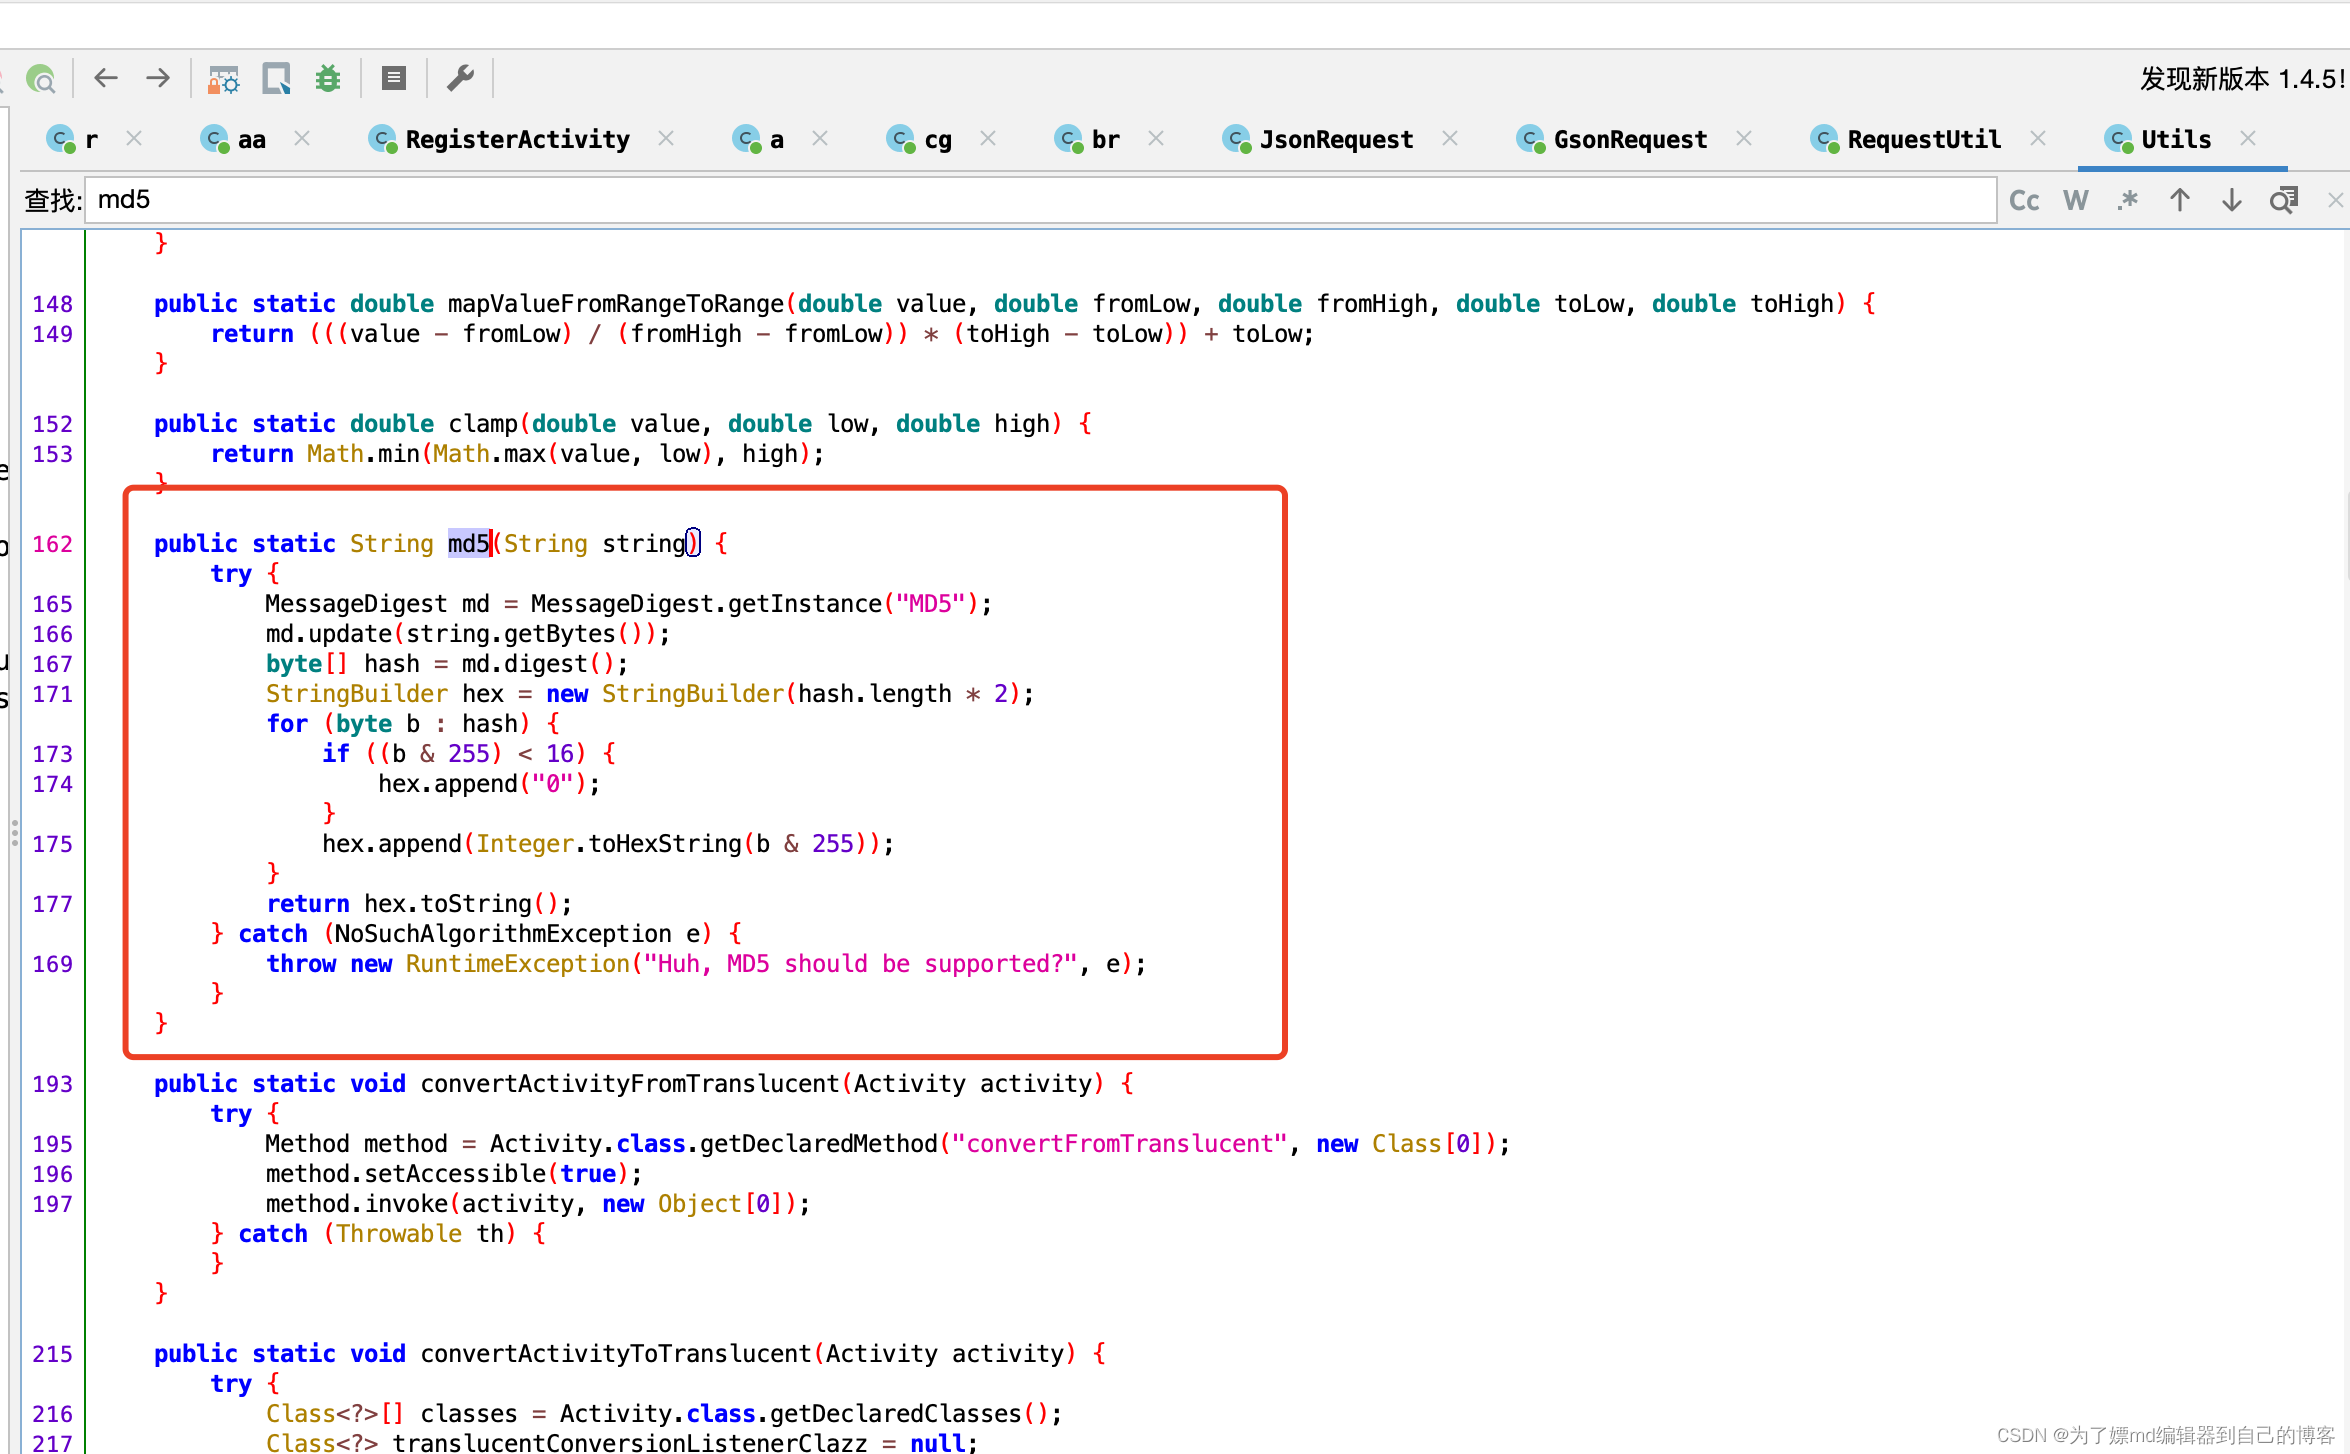Click line number 193 in gutter
2350x1454 pixels.
pyautogui.click(x=52, y=1084)
